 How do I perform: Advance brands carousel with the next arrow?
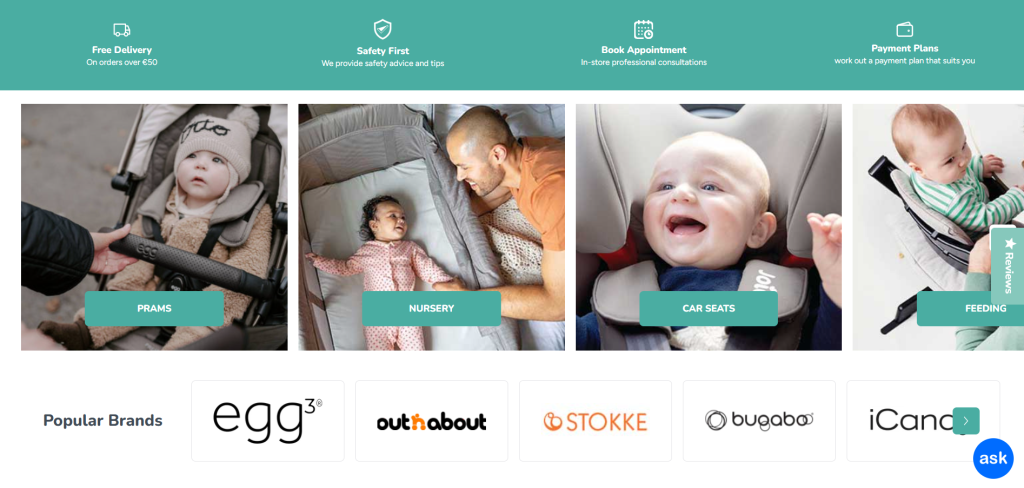point(966,421)
